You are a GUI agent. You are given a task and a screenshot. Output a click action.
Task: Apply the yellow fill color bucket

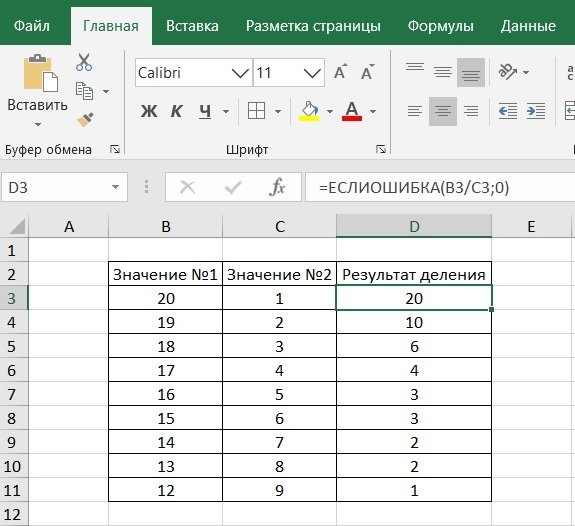click(309, 111)
